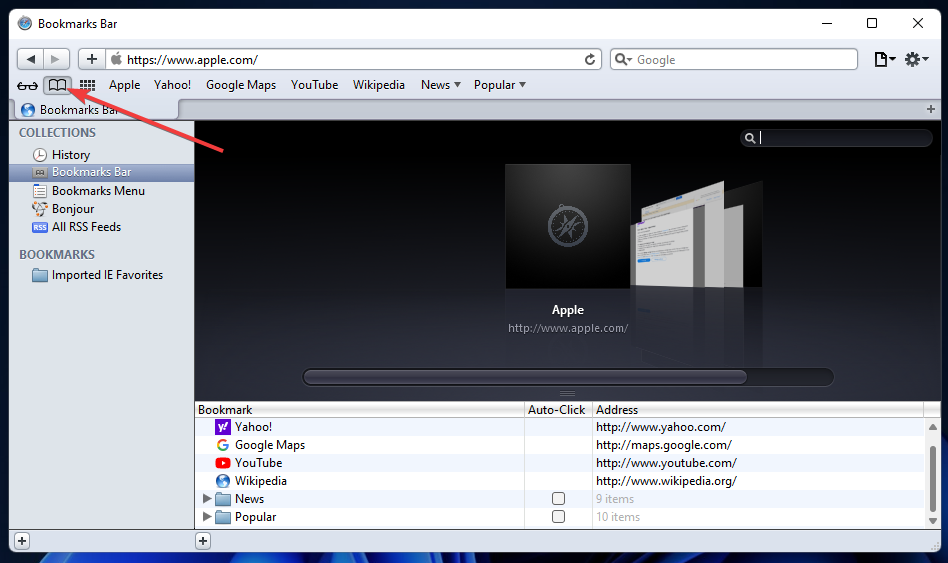This screenshot has height=563, width=948.
Task: Open the page menu document icon
Action: (885, 59)
